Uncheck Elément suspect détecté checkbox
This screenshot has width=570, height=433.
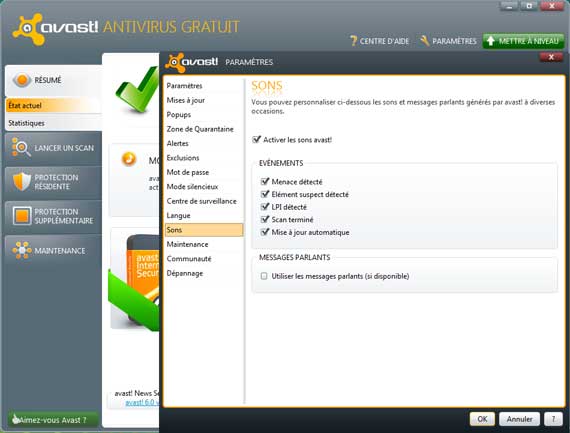tap(265, 194)
